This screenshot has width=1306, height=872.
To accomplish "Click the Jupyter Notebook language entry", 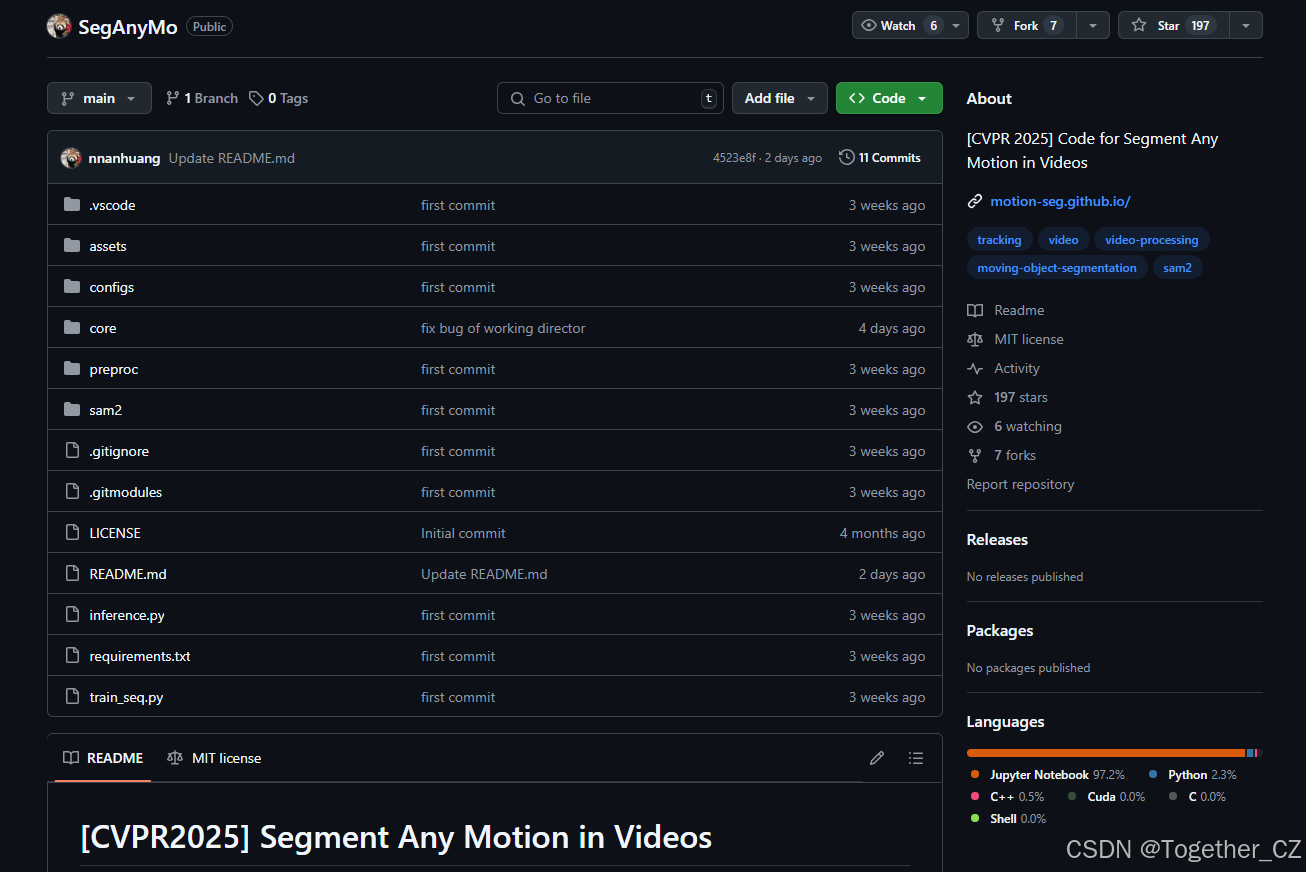I will (1047, 775).
